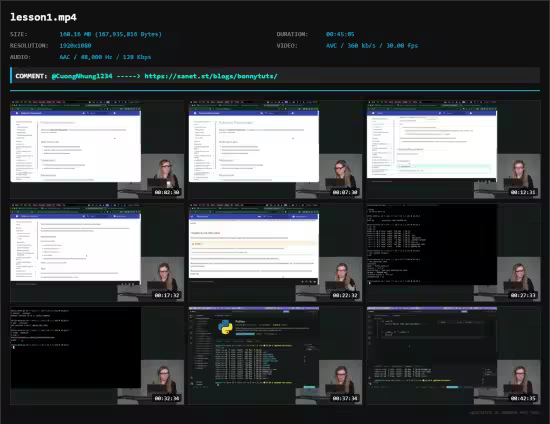Select the file size value in bytes
The width and height of the screenshot is (550, 424).
coord(110,34)
